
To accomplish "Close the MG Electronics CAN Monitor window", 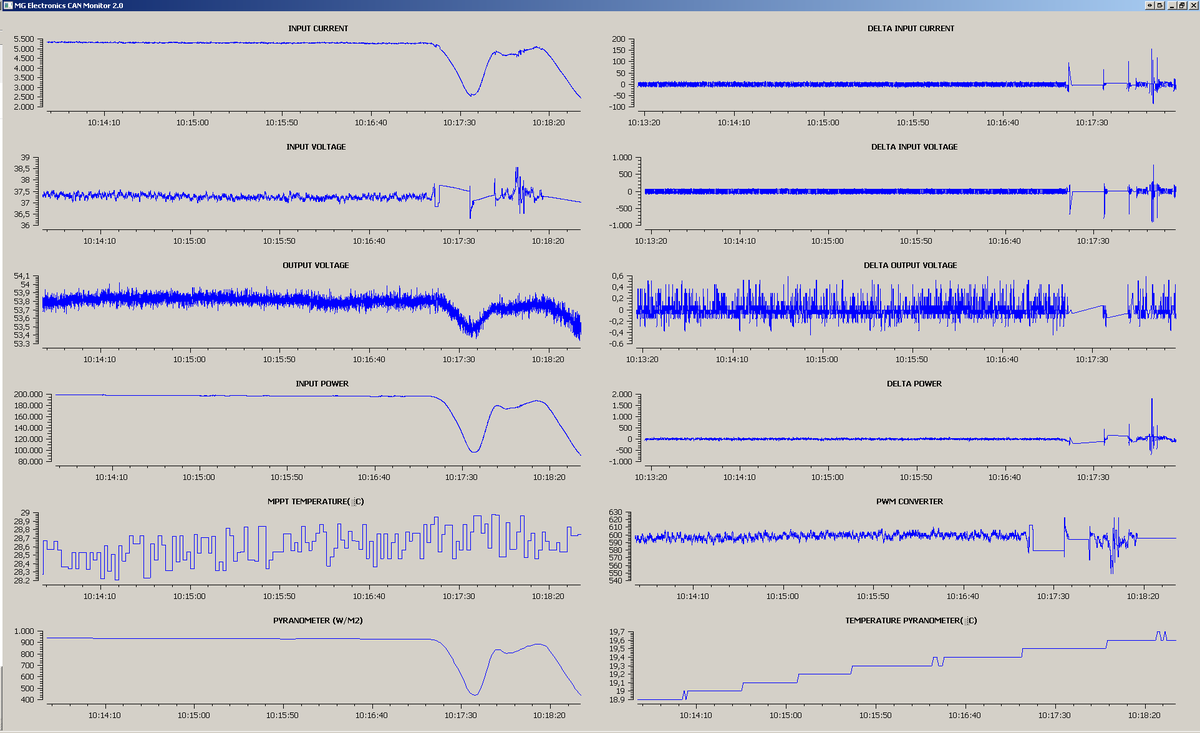I will click(1193, 5).
